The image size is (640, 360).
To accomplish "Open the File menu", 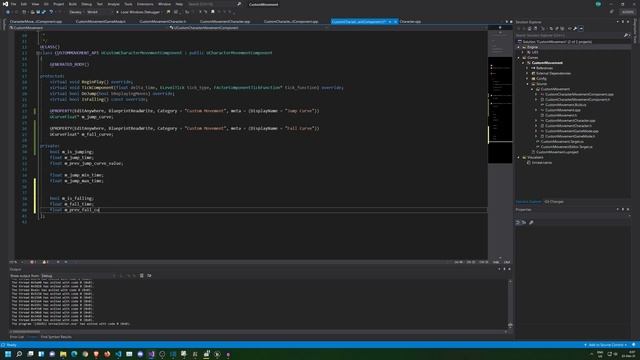I will coord(13,4).
